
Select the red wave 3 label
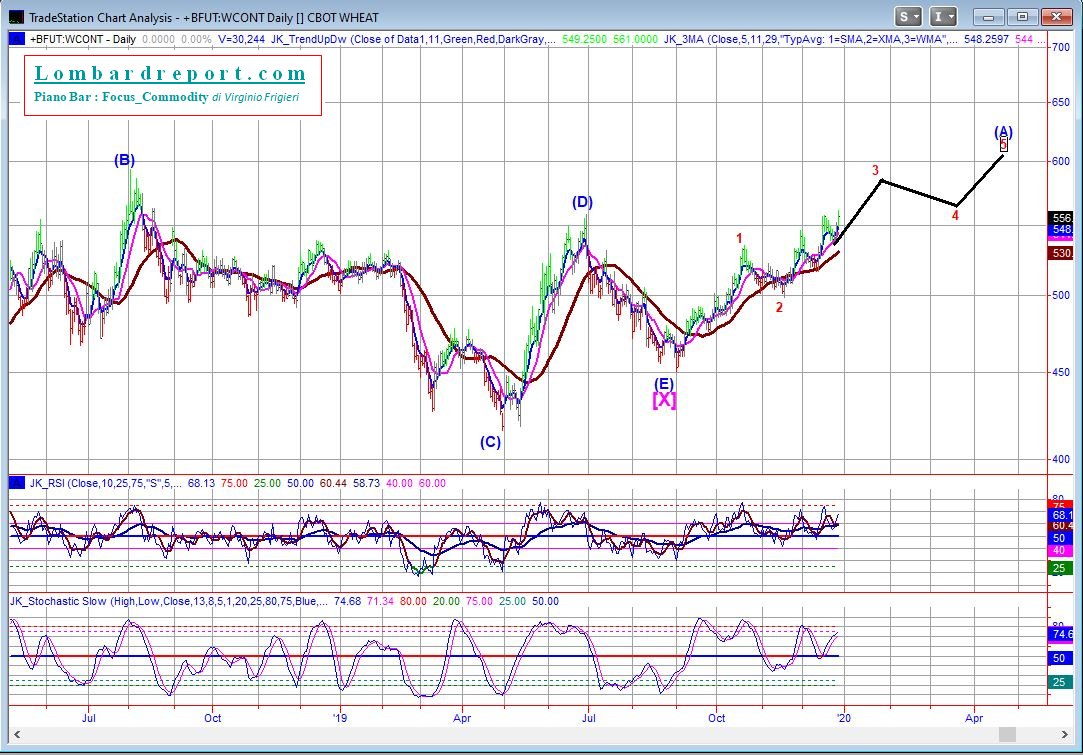pos(875,170)
